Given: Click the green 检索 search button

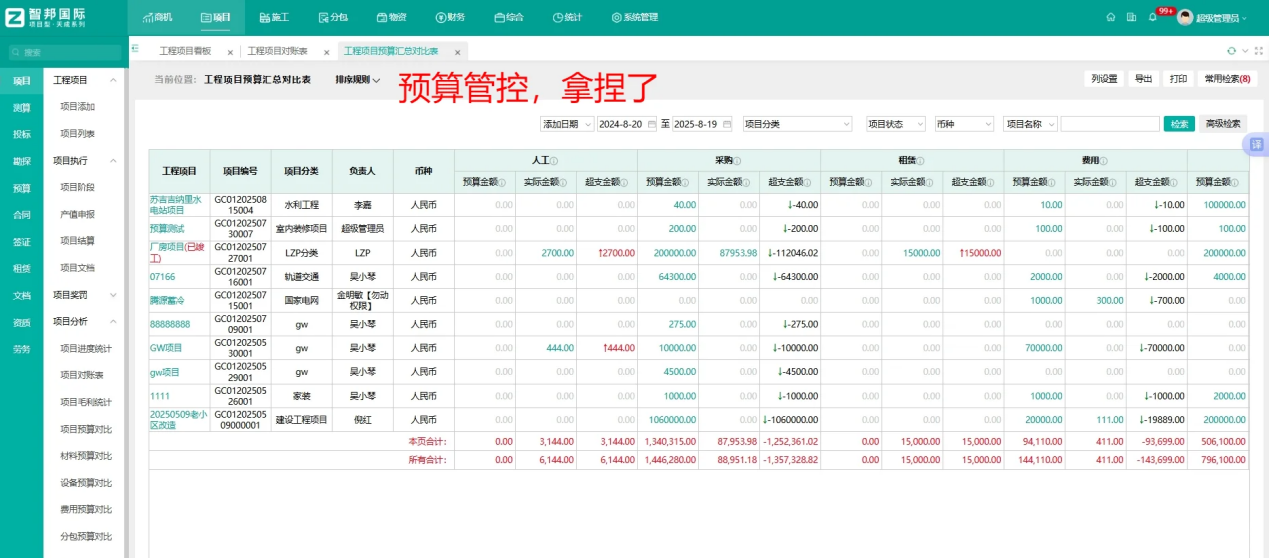Looking at the screenshot, I should point(1179,124).
